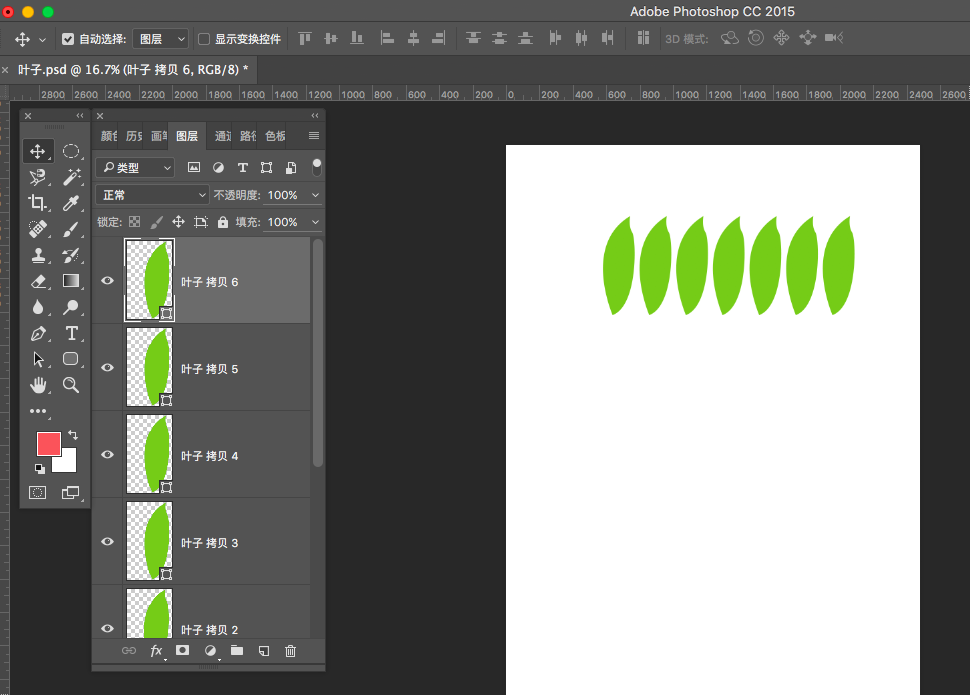Image resolution: width=970 pixels, height=695 pixels.
Task: Open the opacity slider dropdown arrow
Action: [315, 195]
